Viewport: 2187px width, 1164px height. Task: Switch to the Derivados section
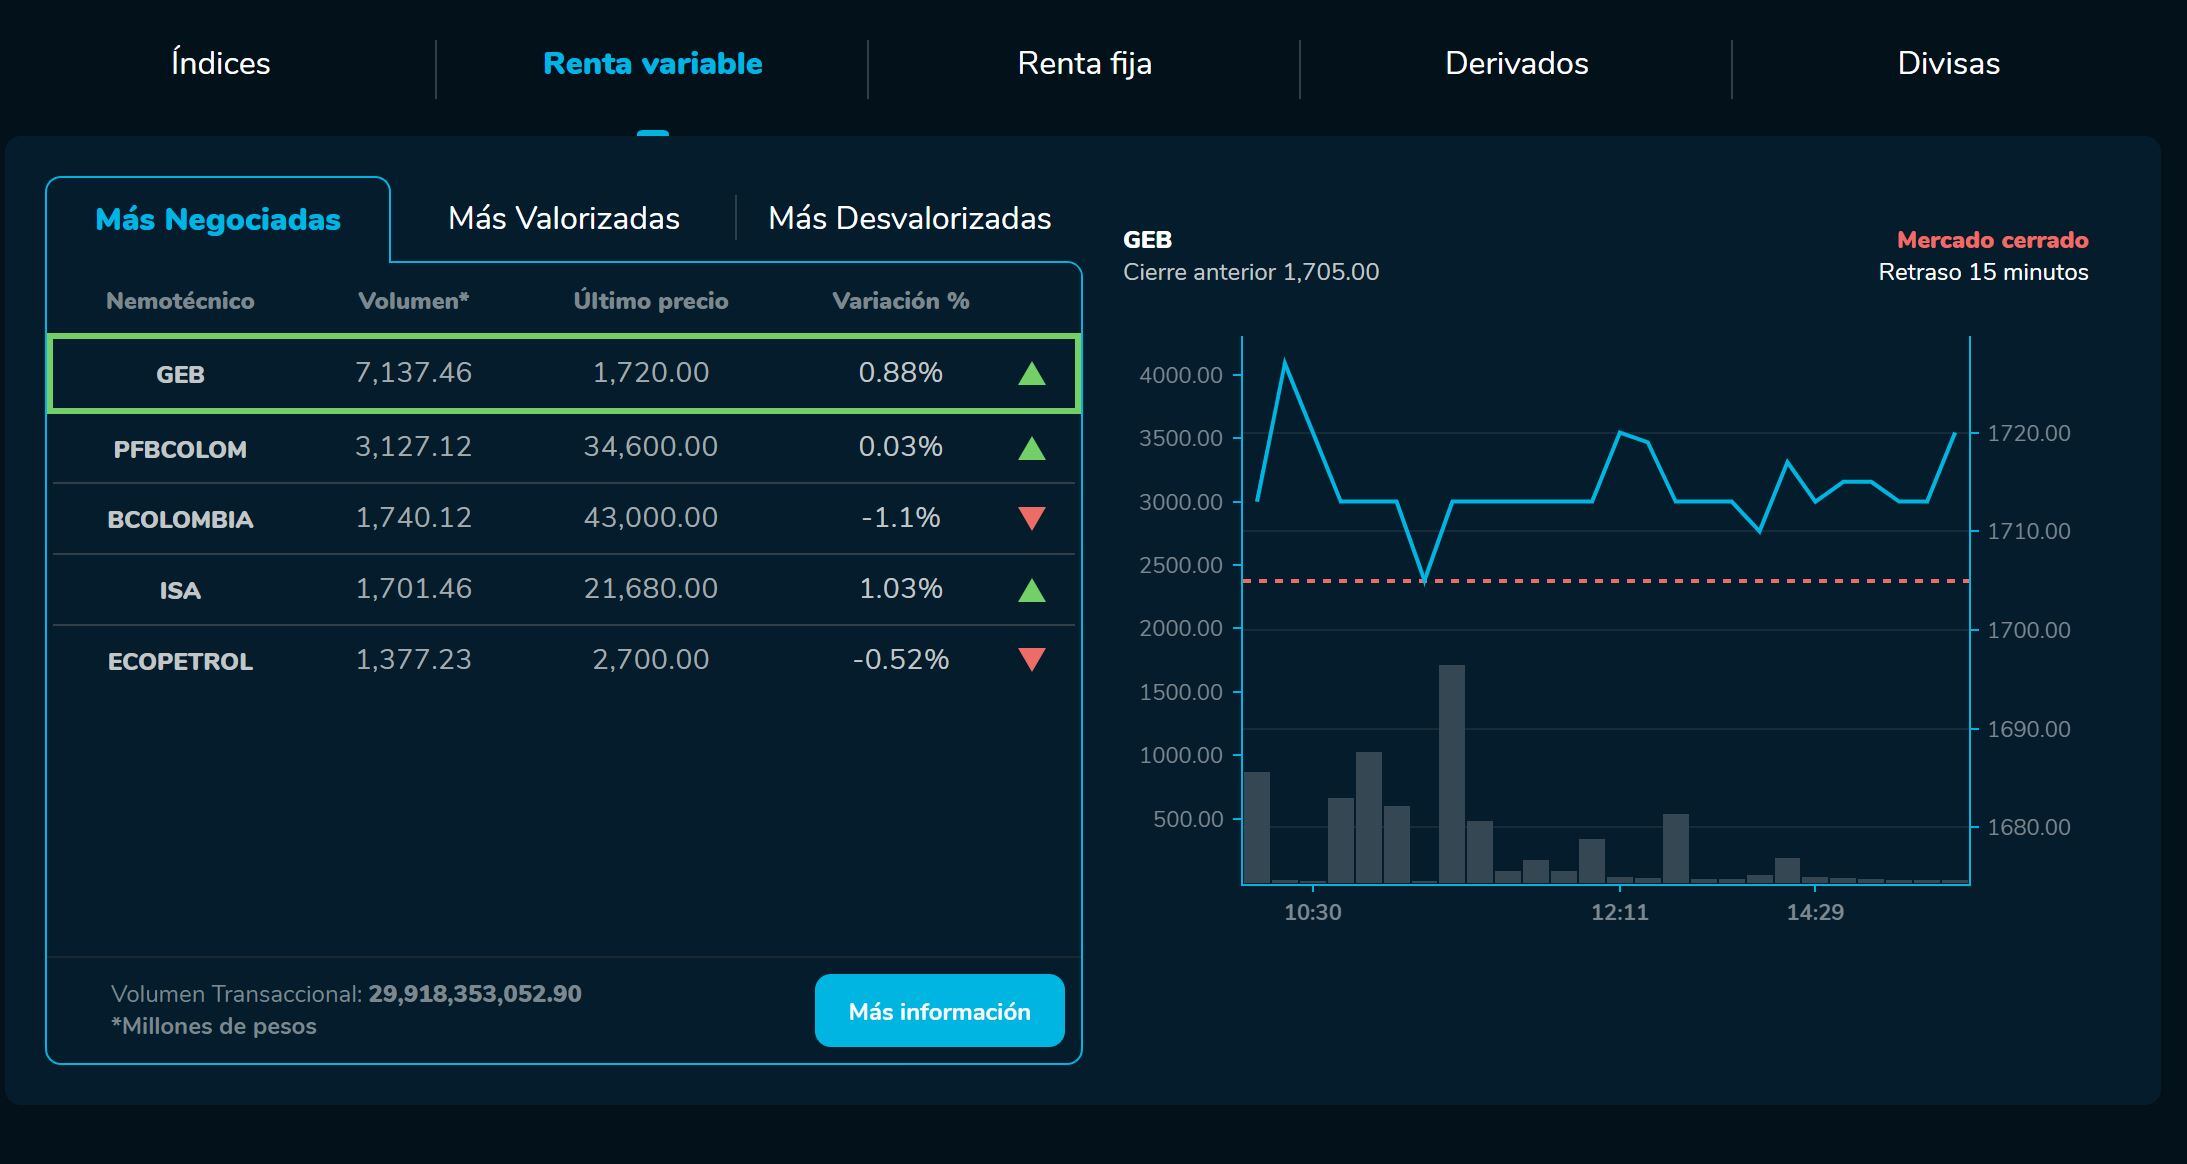click(x=1516, y=63)
